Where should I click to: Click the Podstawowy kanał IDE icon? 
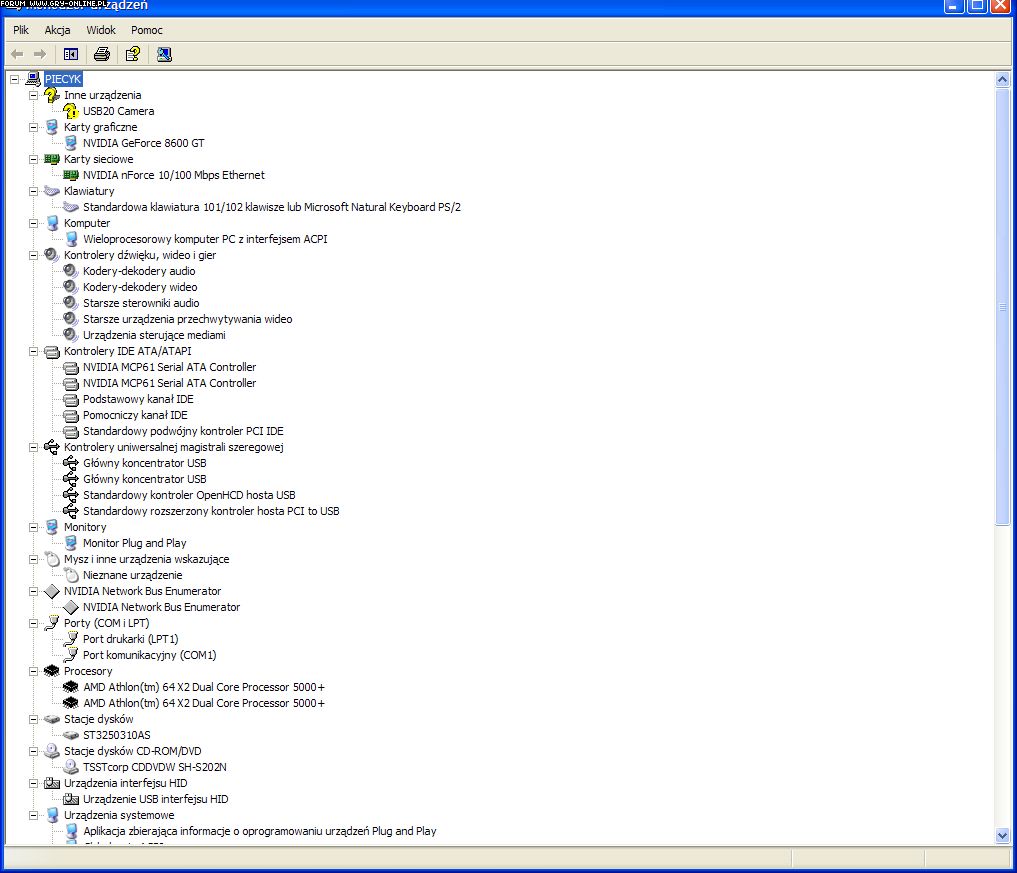71,400
